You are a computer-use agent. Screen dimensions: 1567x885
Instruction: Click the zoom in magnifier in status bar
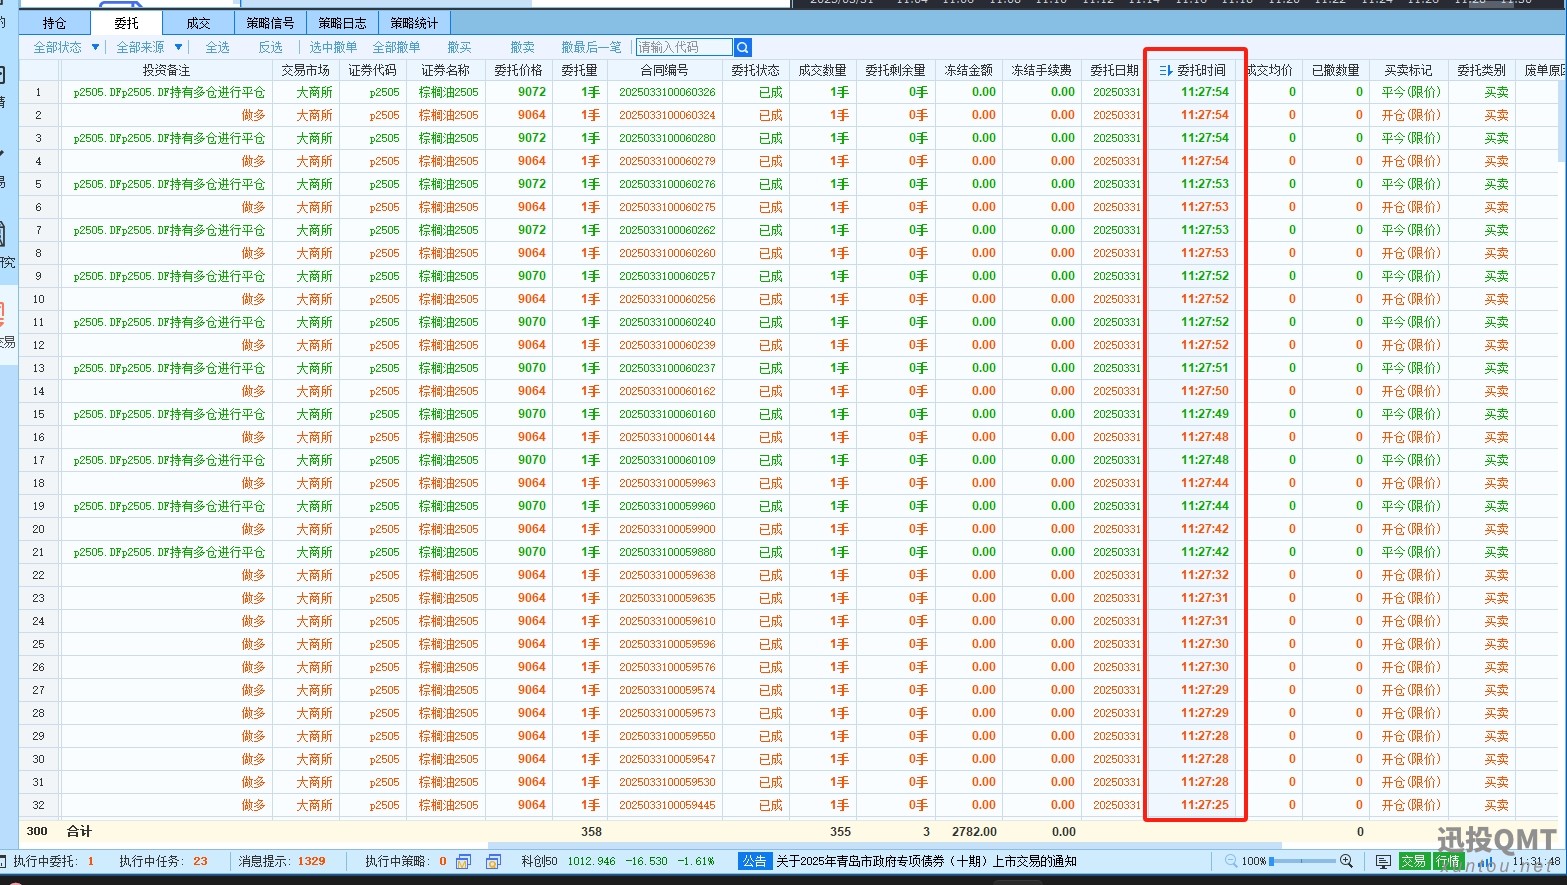coord(1346,861)
